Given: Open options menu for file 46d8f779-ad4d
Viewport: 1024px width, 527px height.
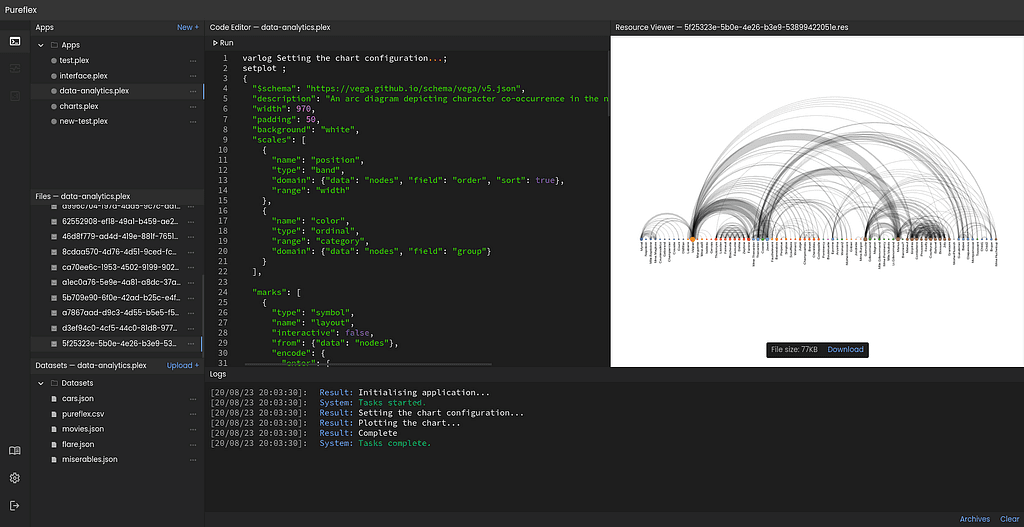Looking at the screenshot, I should [193, 236].
